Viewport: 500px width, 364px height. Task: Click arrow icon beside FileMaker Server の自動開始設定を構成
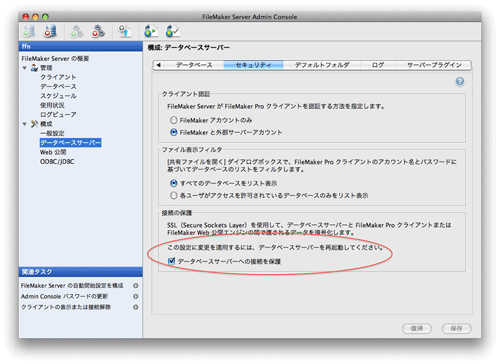(x=136, y=286)
